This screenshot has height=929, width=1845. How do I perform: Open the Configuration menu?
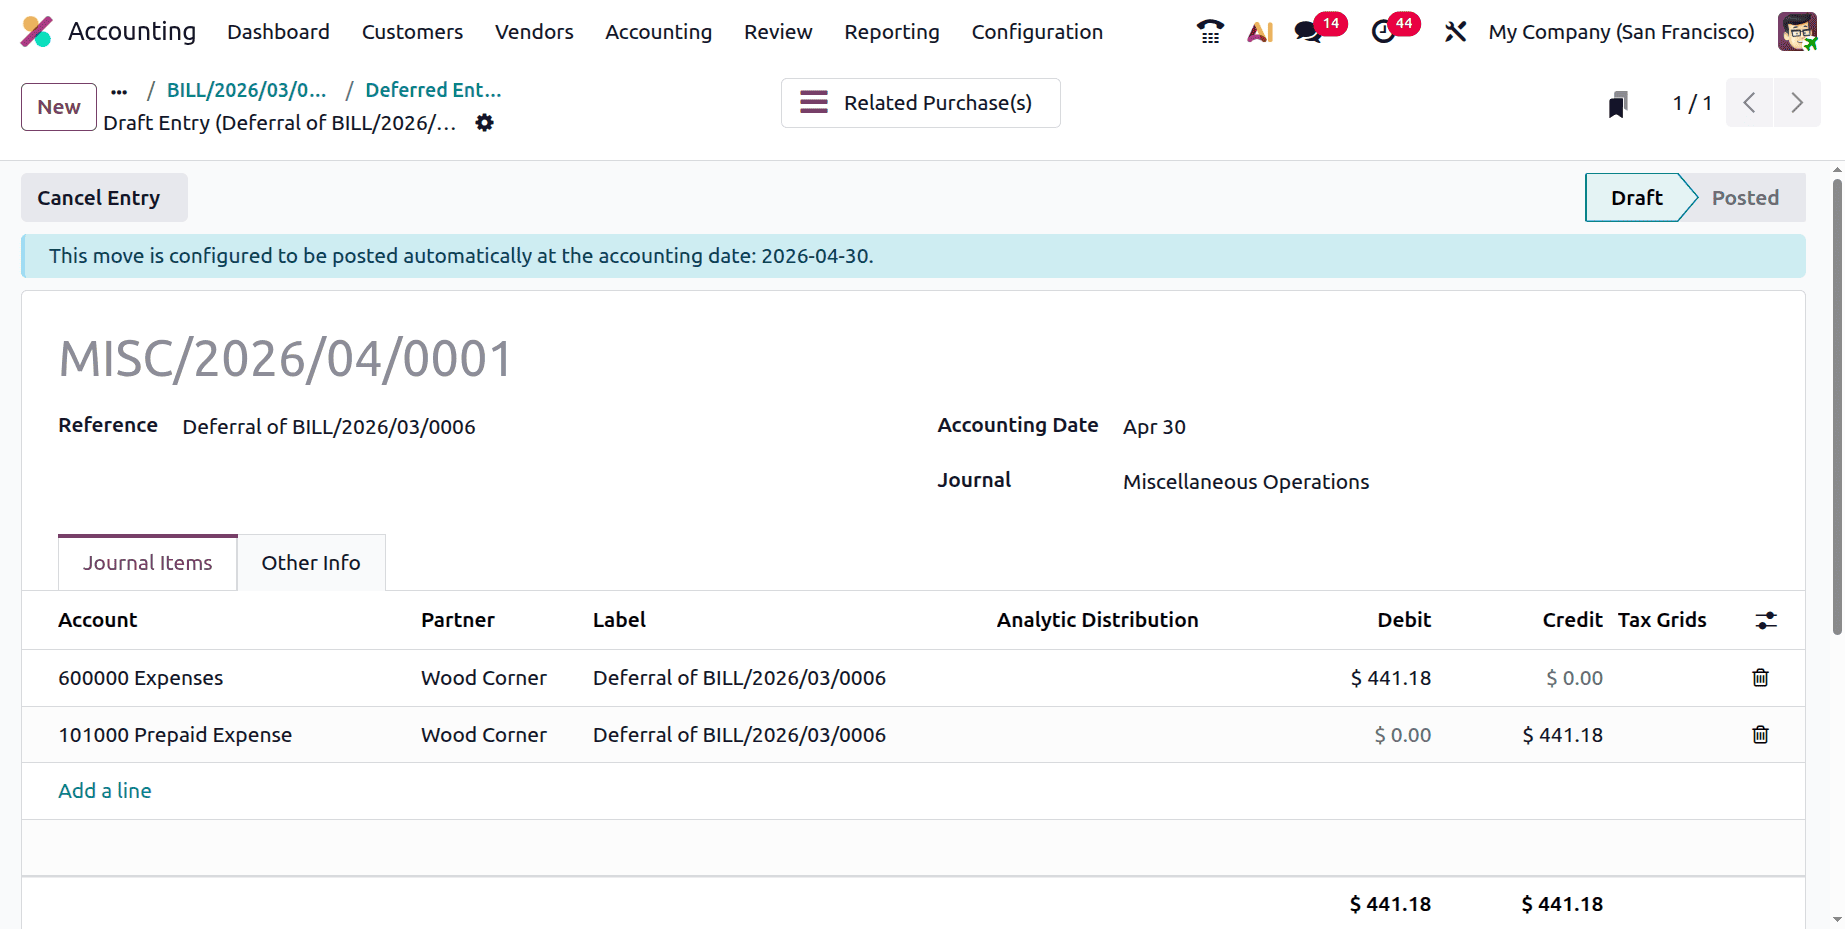coord(1037,32)
